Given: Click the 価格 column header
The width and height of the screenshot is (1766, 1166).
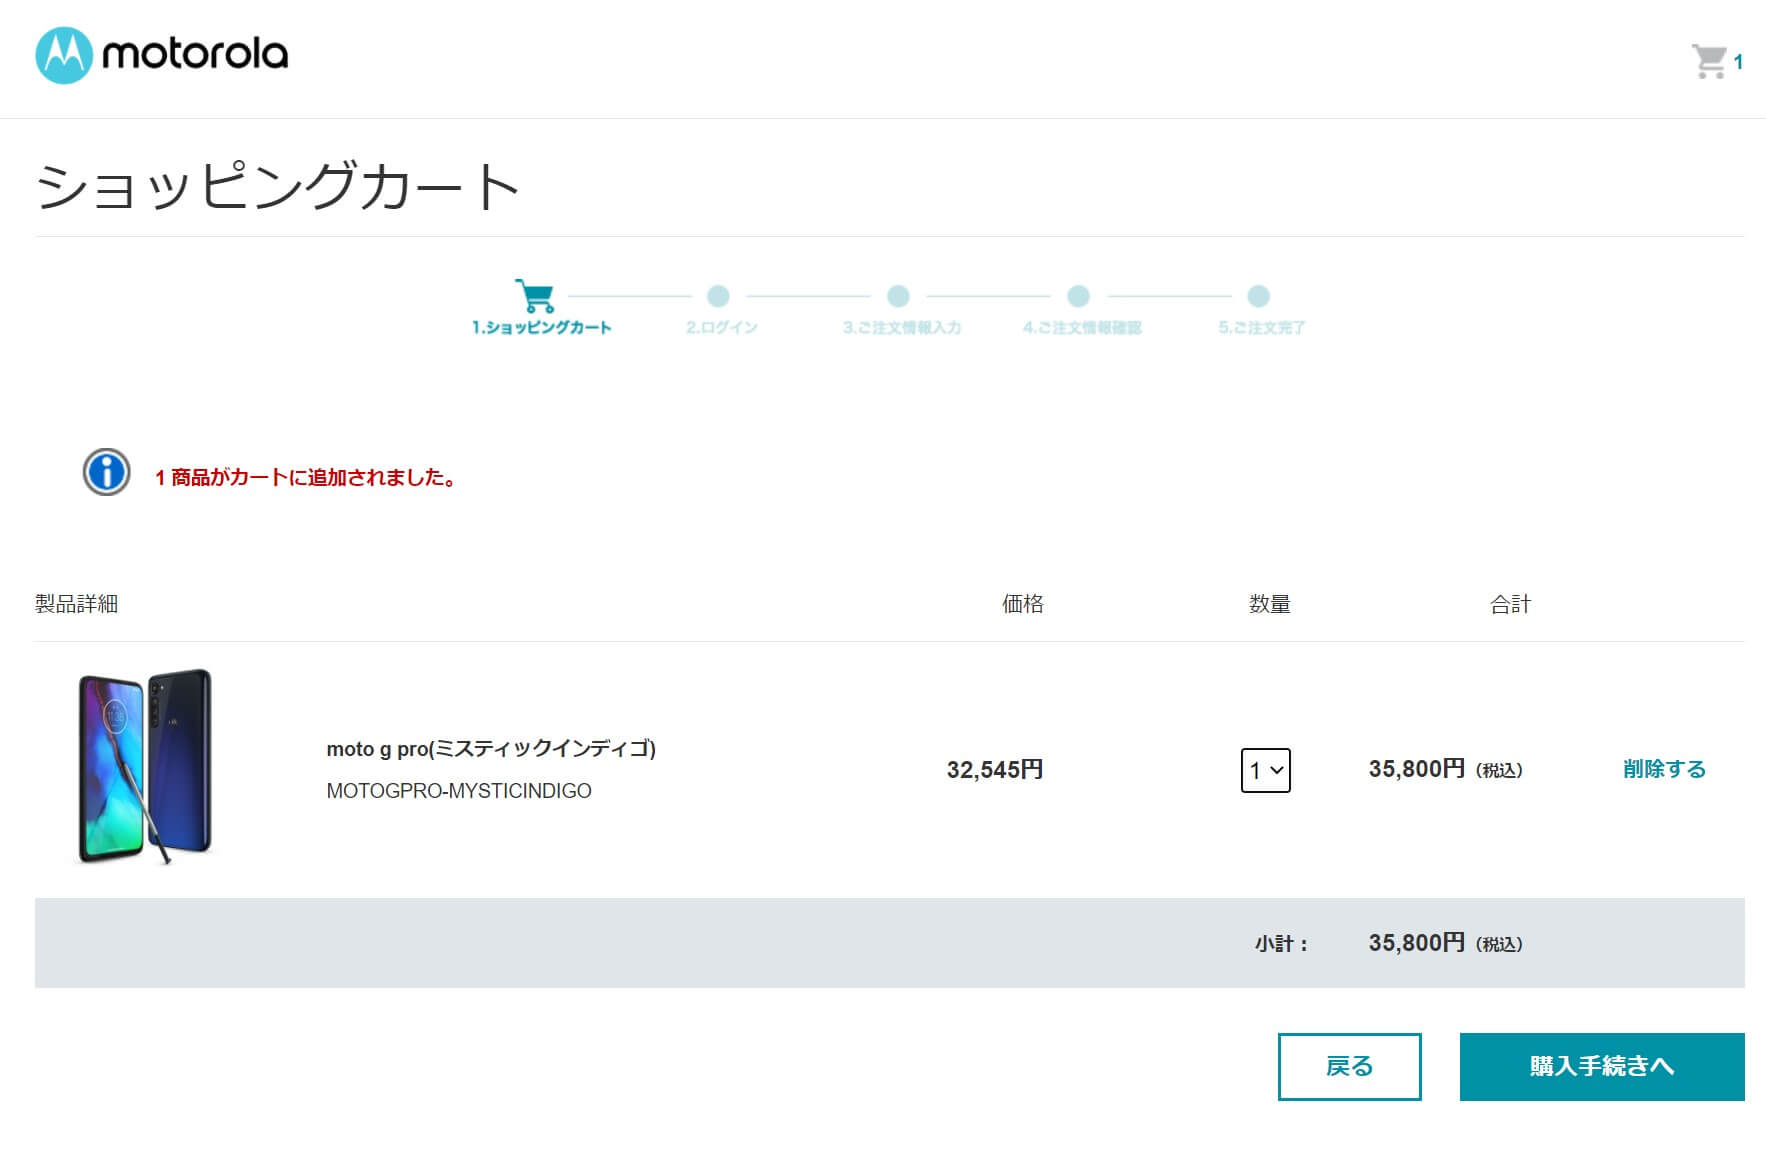Looking at the screenshot, I should pyautogui.click(x=1023, y=603).
